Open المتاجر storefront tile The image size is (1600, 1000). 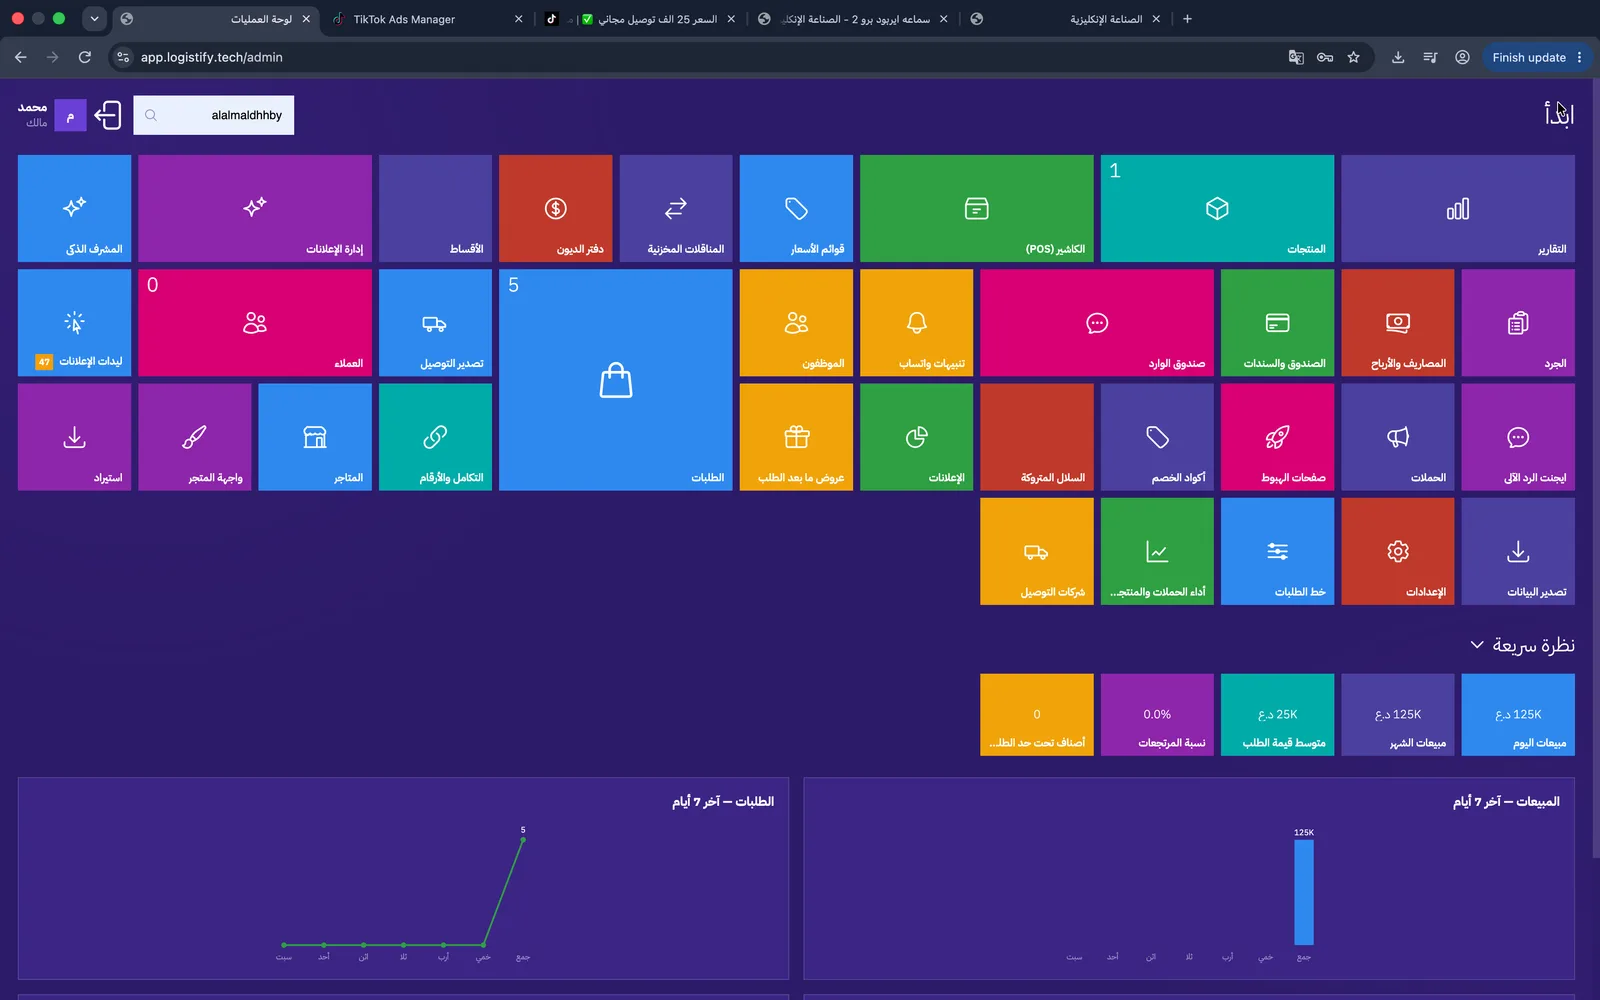coord(315,437)
